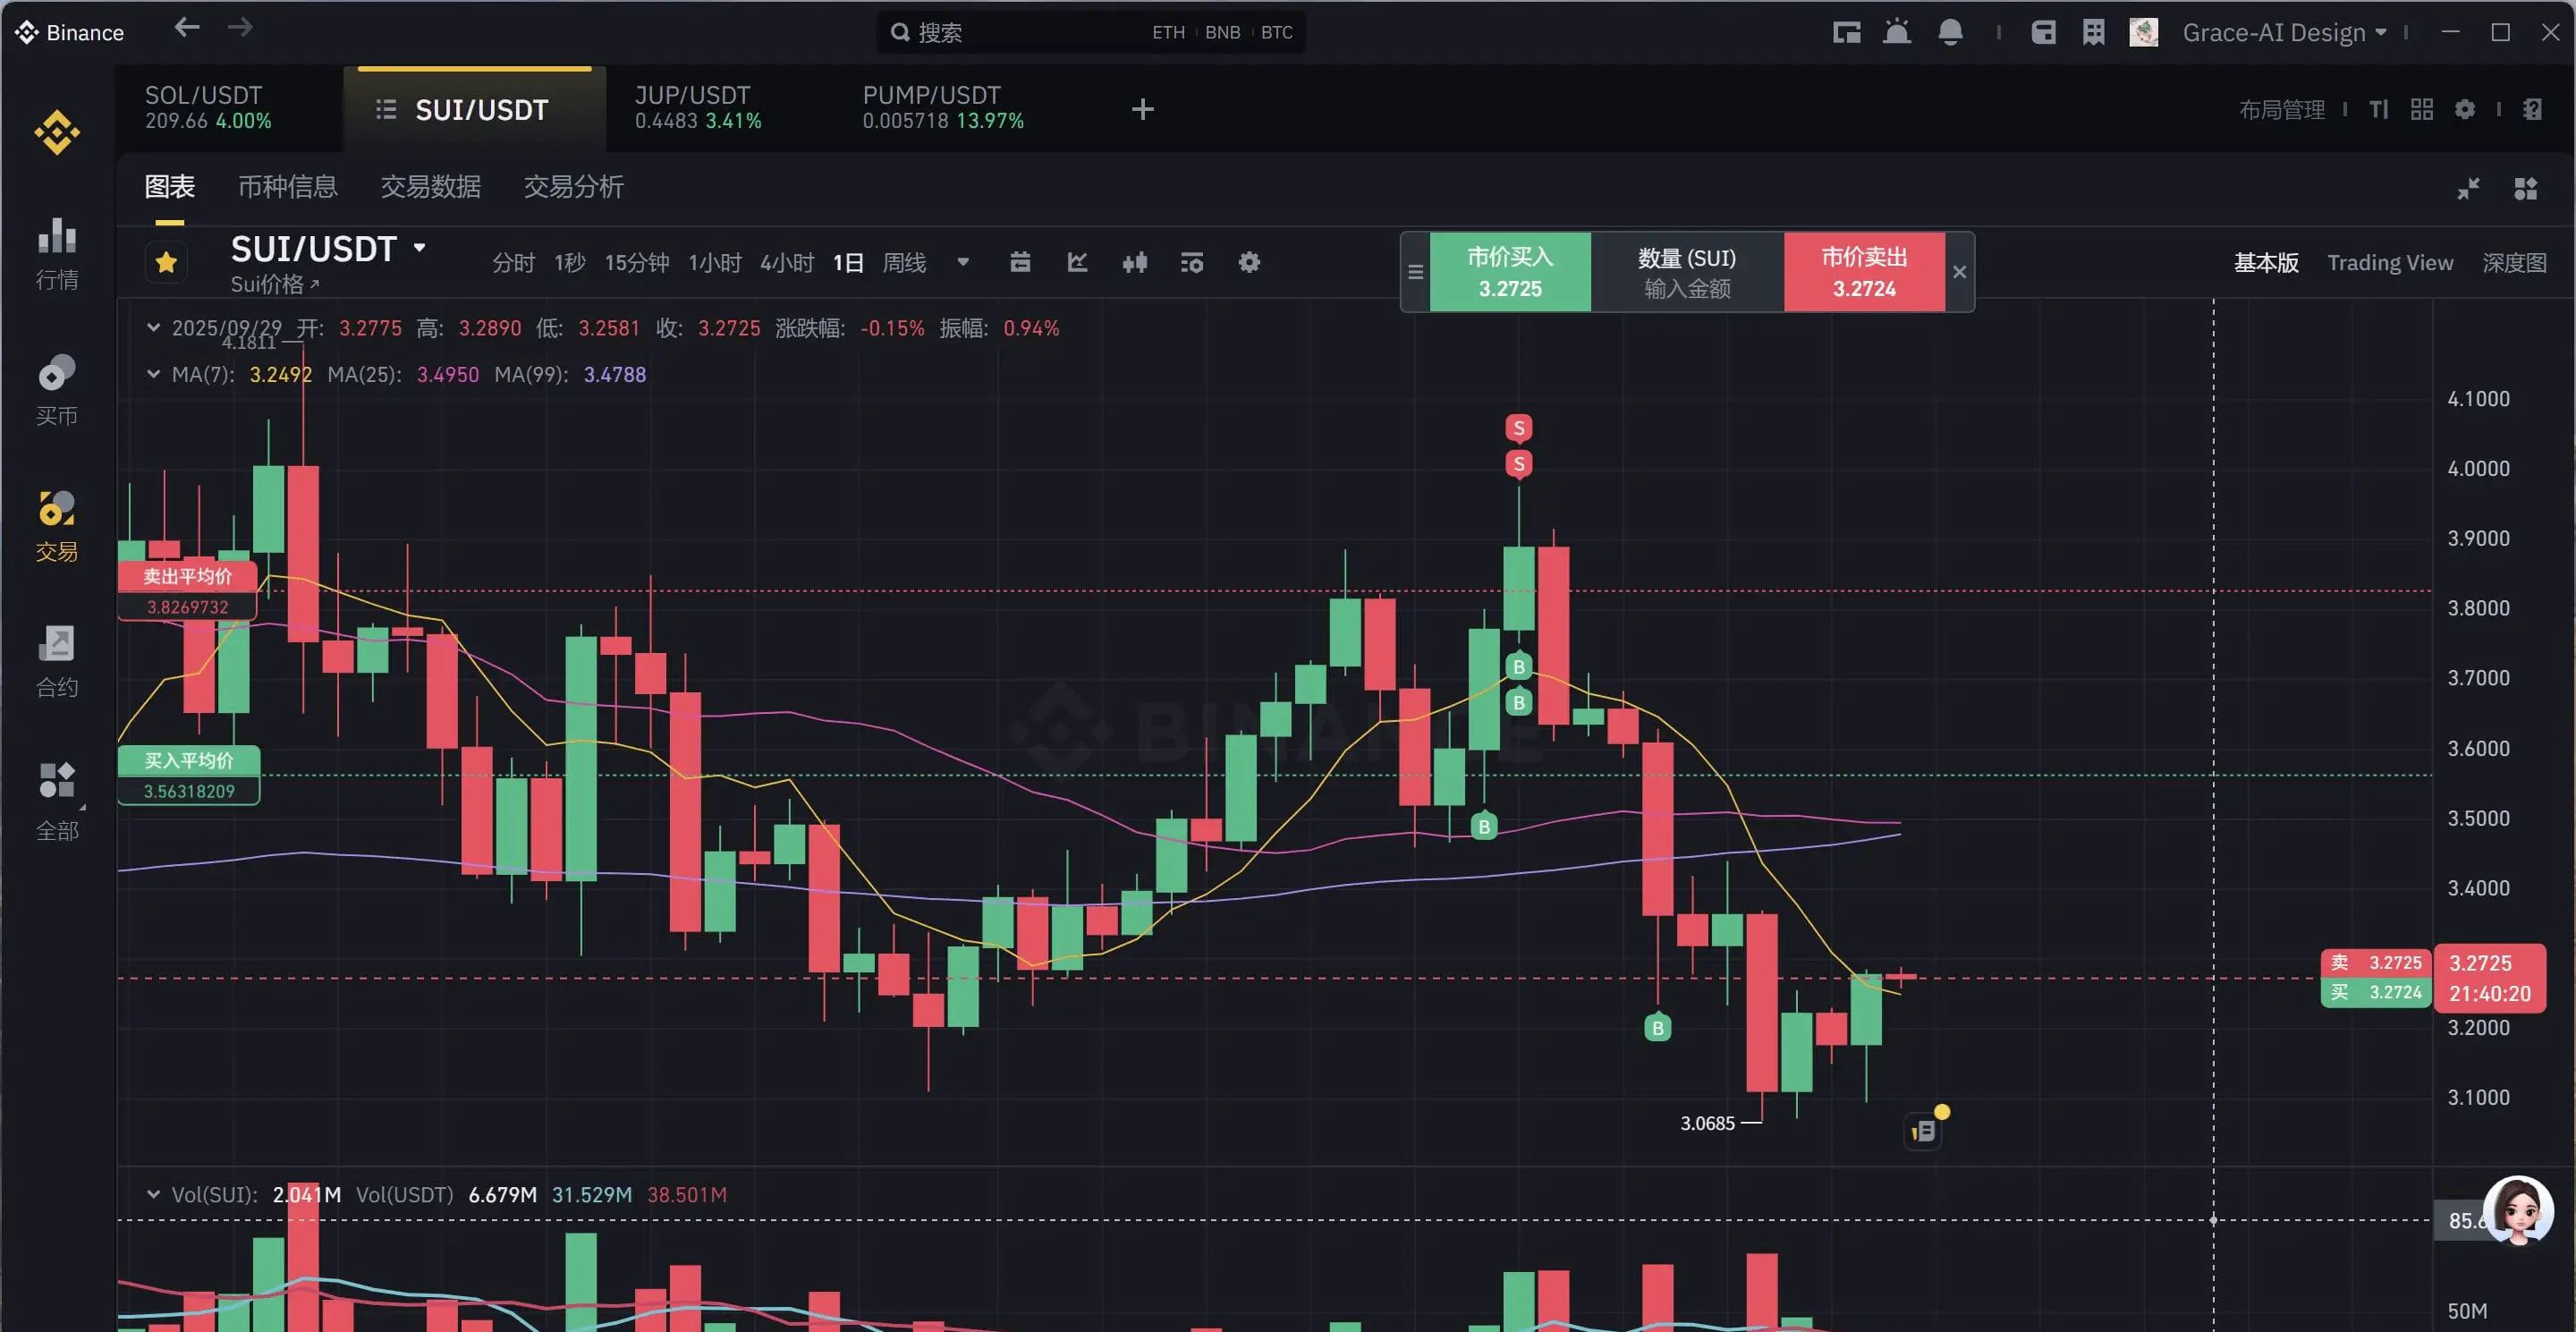Switch chart to Trading View mode
Image resolution: width=2576 pixels, height=1332 pixels.
pos(2389,262)
